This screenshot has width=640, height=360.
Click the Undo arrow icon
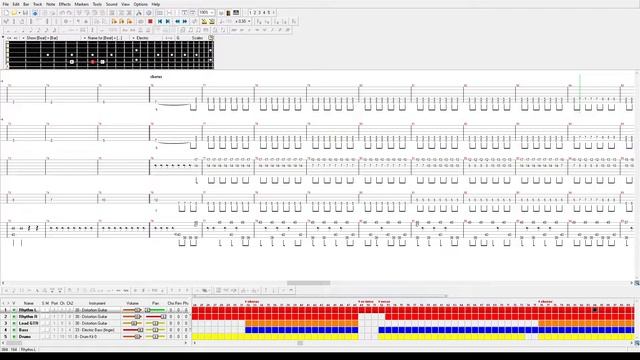tap(62, 13)
